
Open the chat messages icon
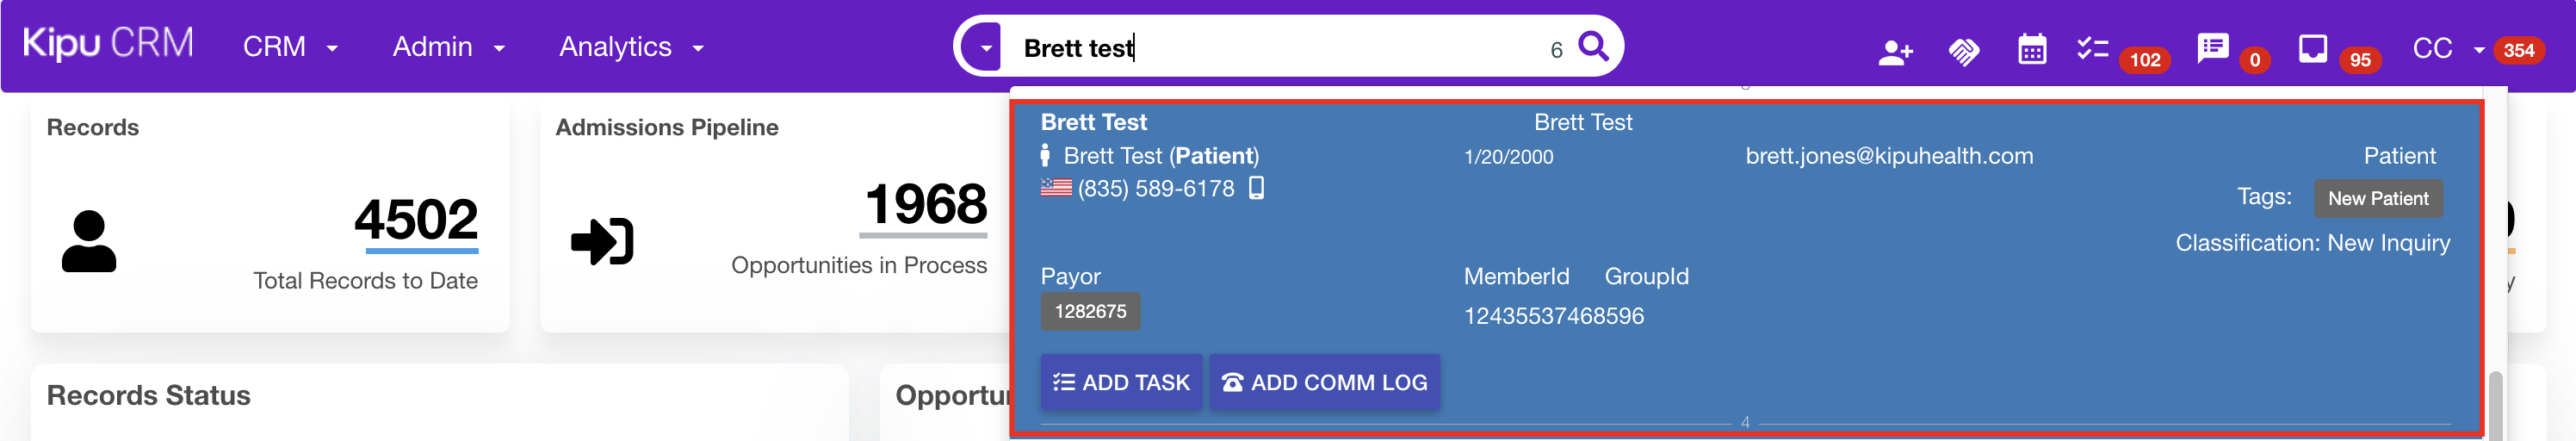pos(2213,48)
